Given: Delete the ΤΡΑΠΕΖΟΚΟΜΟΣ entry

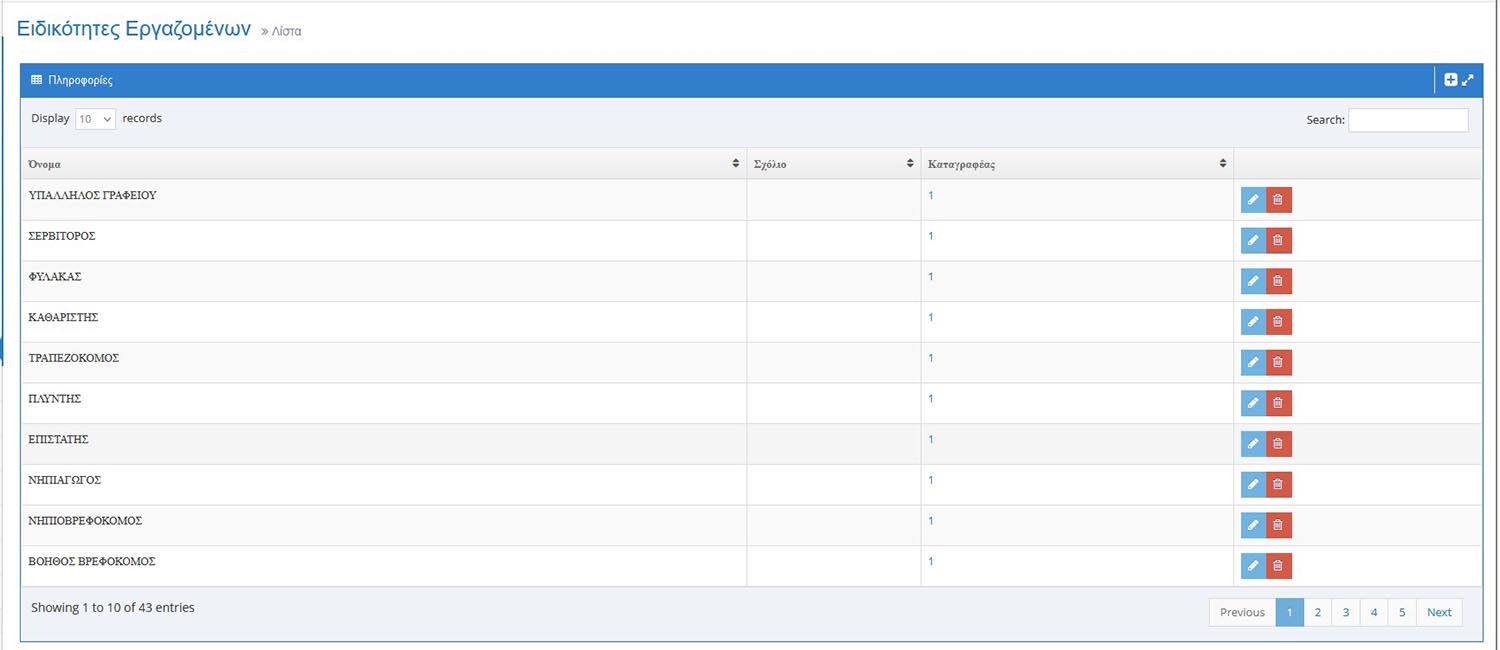Looking at the screenshot, I should (x=1279, y=363).
